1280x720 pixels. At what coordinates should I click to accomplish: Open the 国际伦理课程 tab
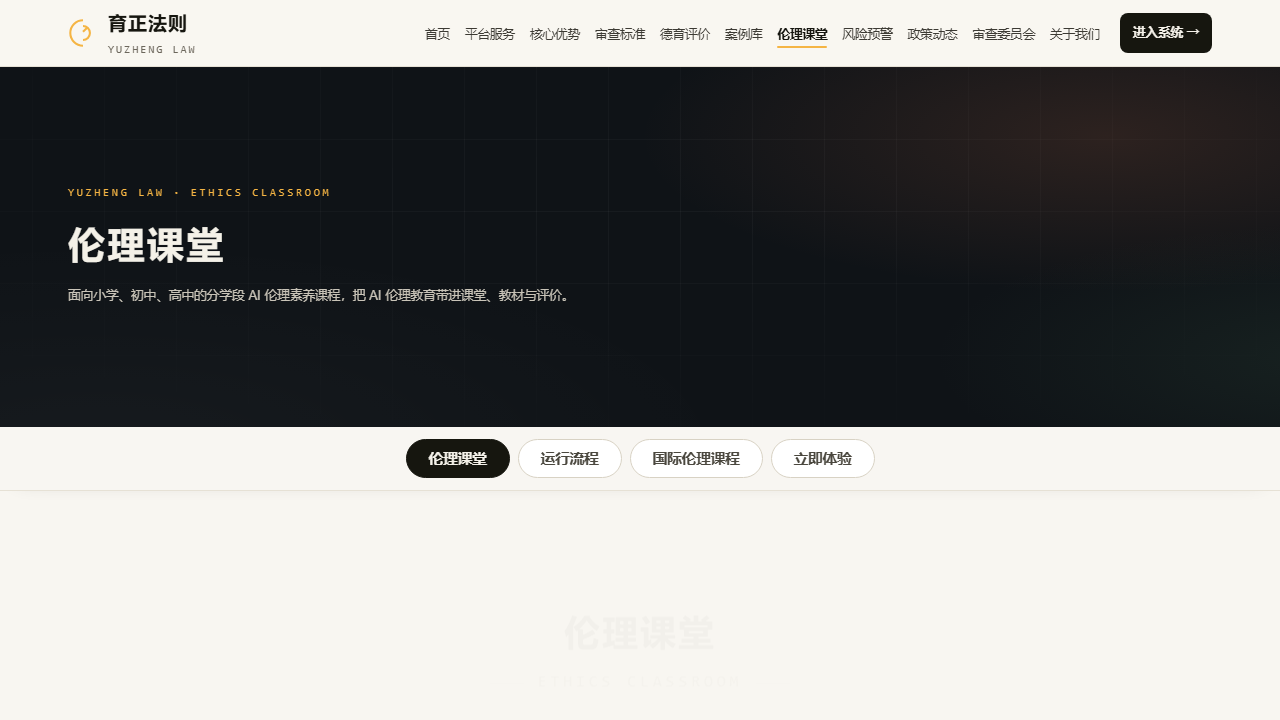[696, 459]
